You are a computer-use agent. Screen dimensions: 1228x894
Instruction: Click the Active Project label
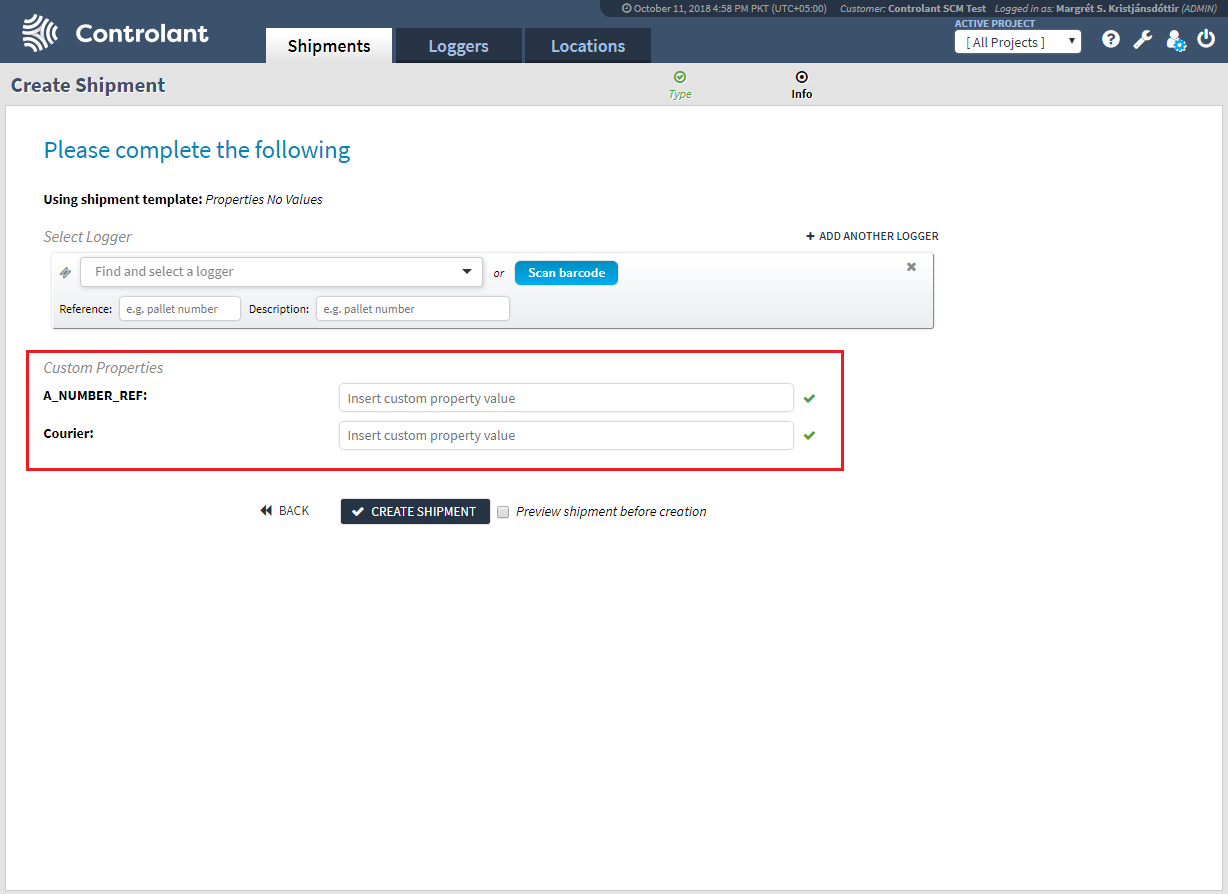pyautogui.click(x=995, y=24)
